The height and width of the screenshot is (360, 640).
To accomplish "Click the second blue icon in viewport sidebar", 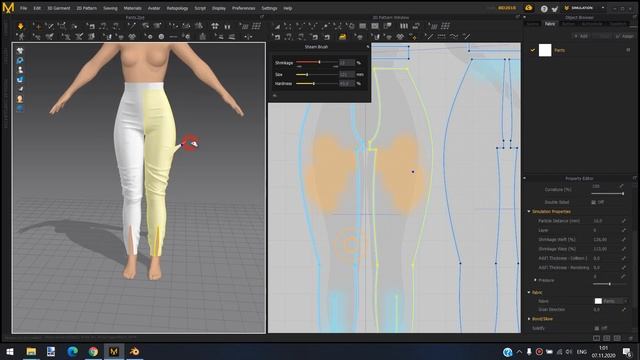I will coord(20,60).
